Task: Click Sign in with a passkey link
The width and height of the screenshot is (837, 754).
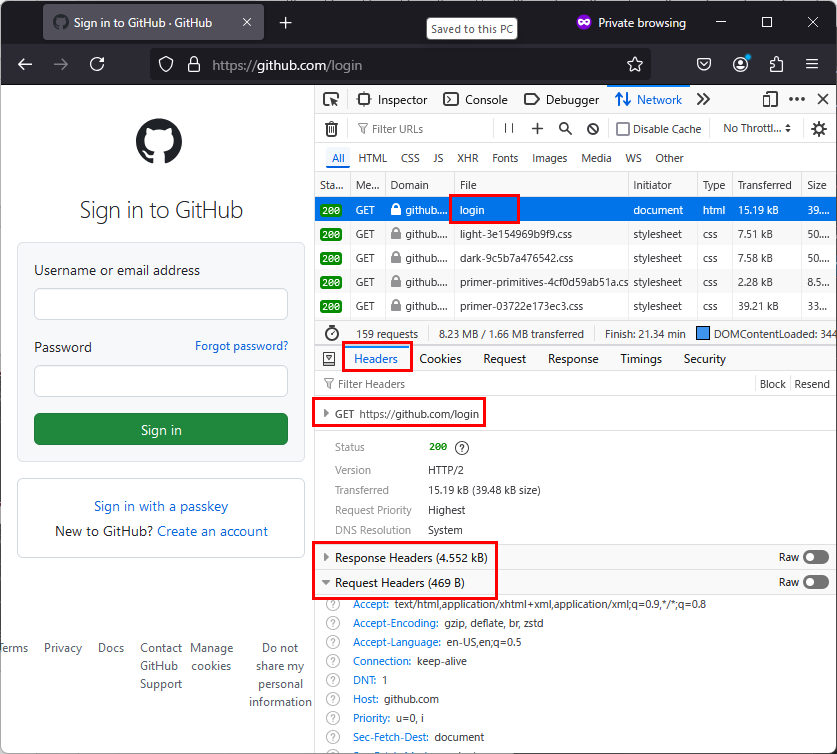Action: [161, 506]
